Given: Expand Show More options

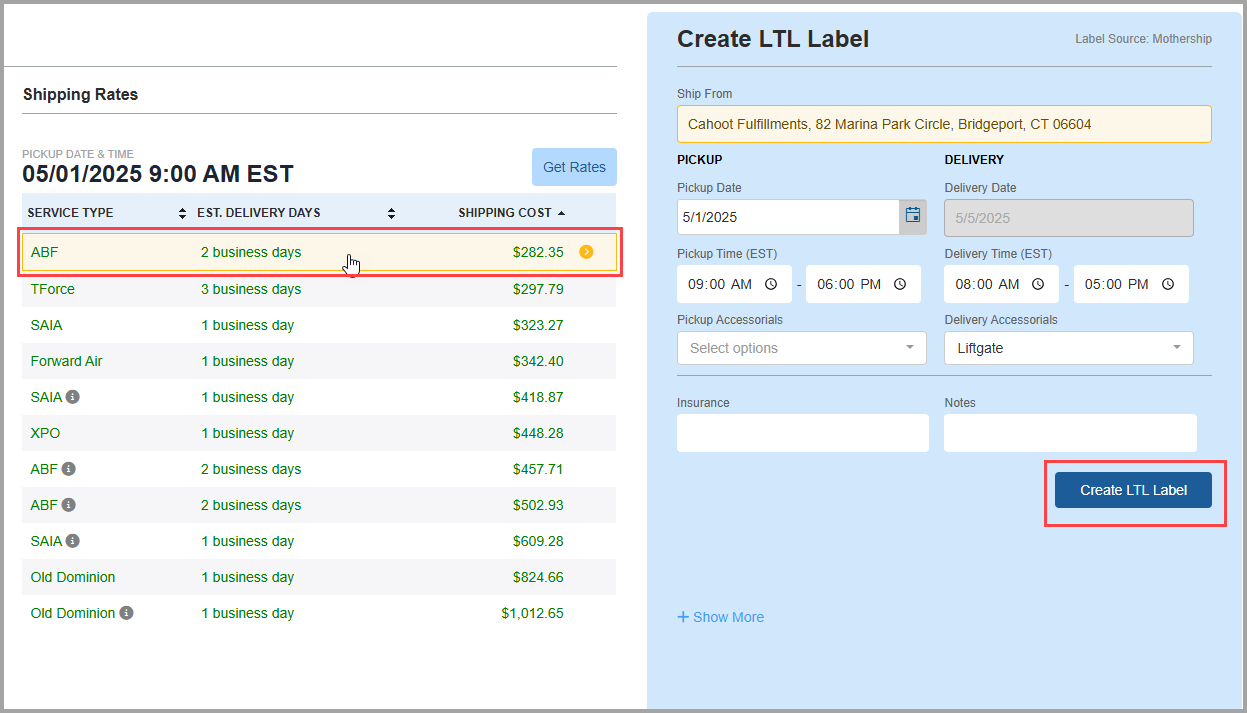Looking at the screenshot, I should pyautogui.click(x=721, y=617).
